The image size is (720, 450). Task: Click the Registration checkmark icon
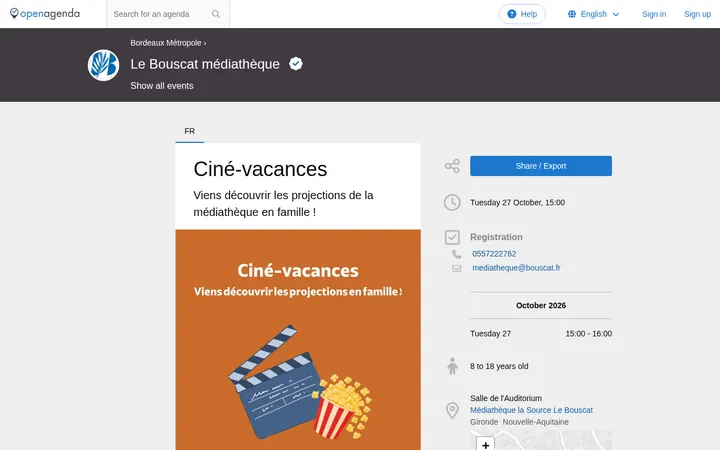(452, 237)
